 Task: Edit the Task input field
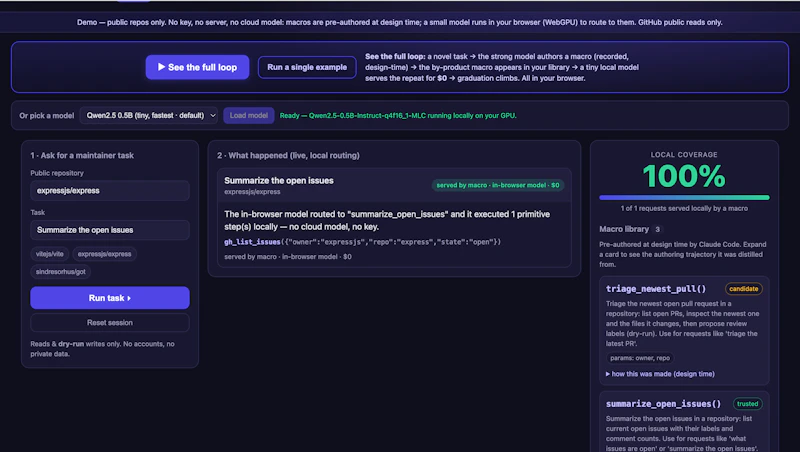point(110,230)
